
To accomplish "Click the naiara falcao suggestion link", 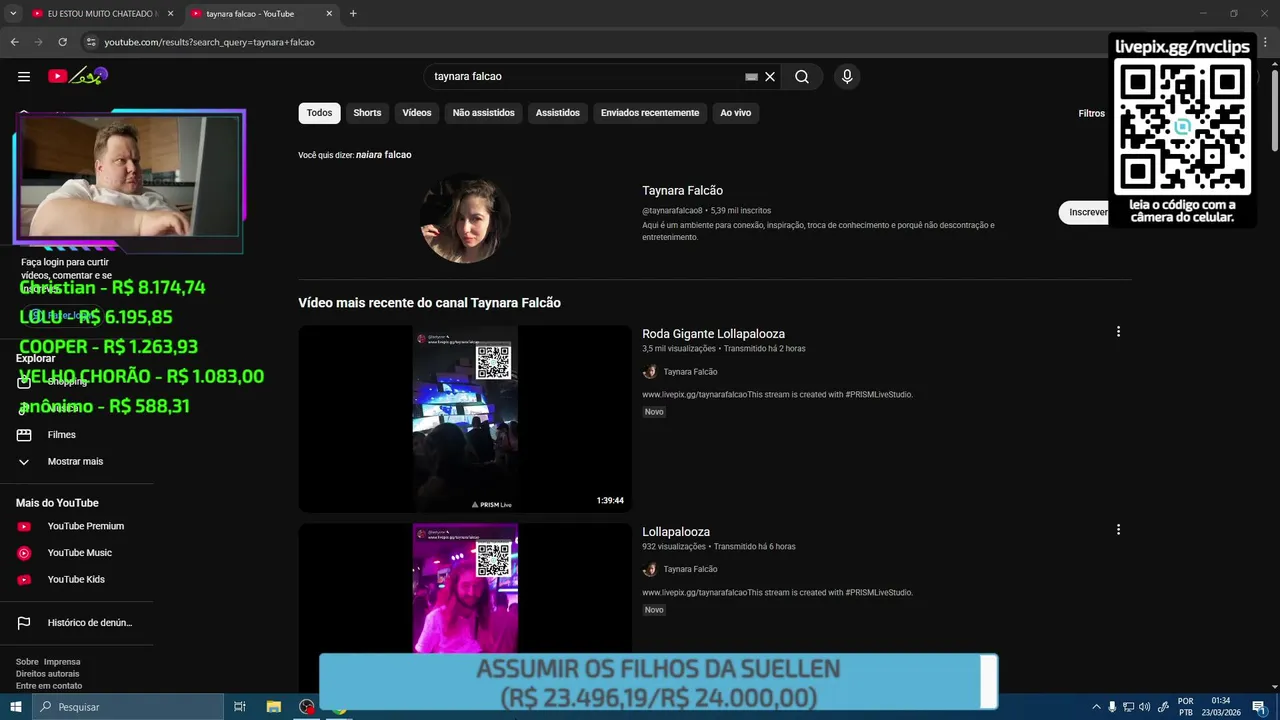I will click(384, 155).
